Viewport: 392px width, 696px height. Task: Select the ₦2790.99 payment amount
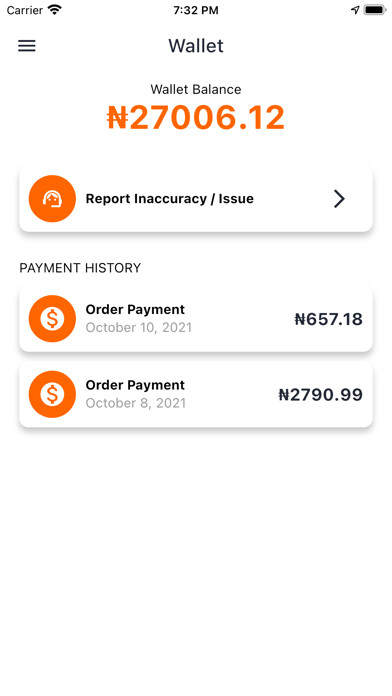[321, 395]
